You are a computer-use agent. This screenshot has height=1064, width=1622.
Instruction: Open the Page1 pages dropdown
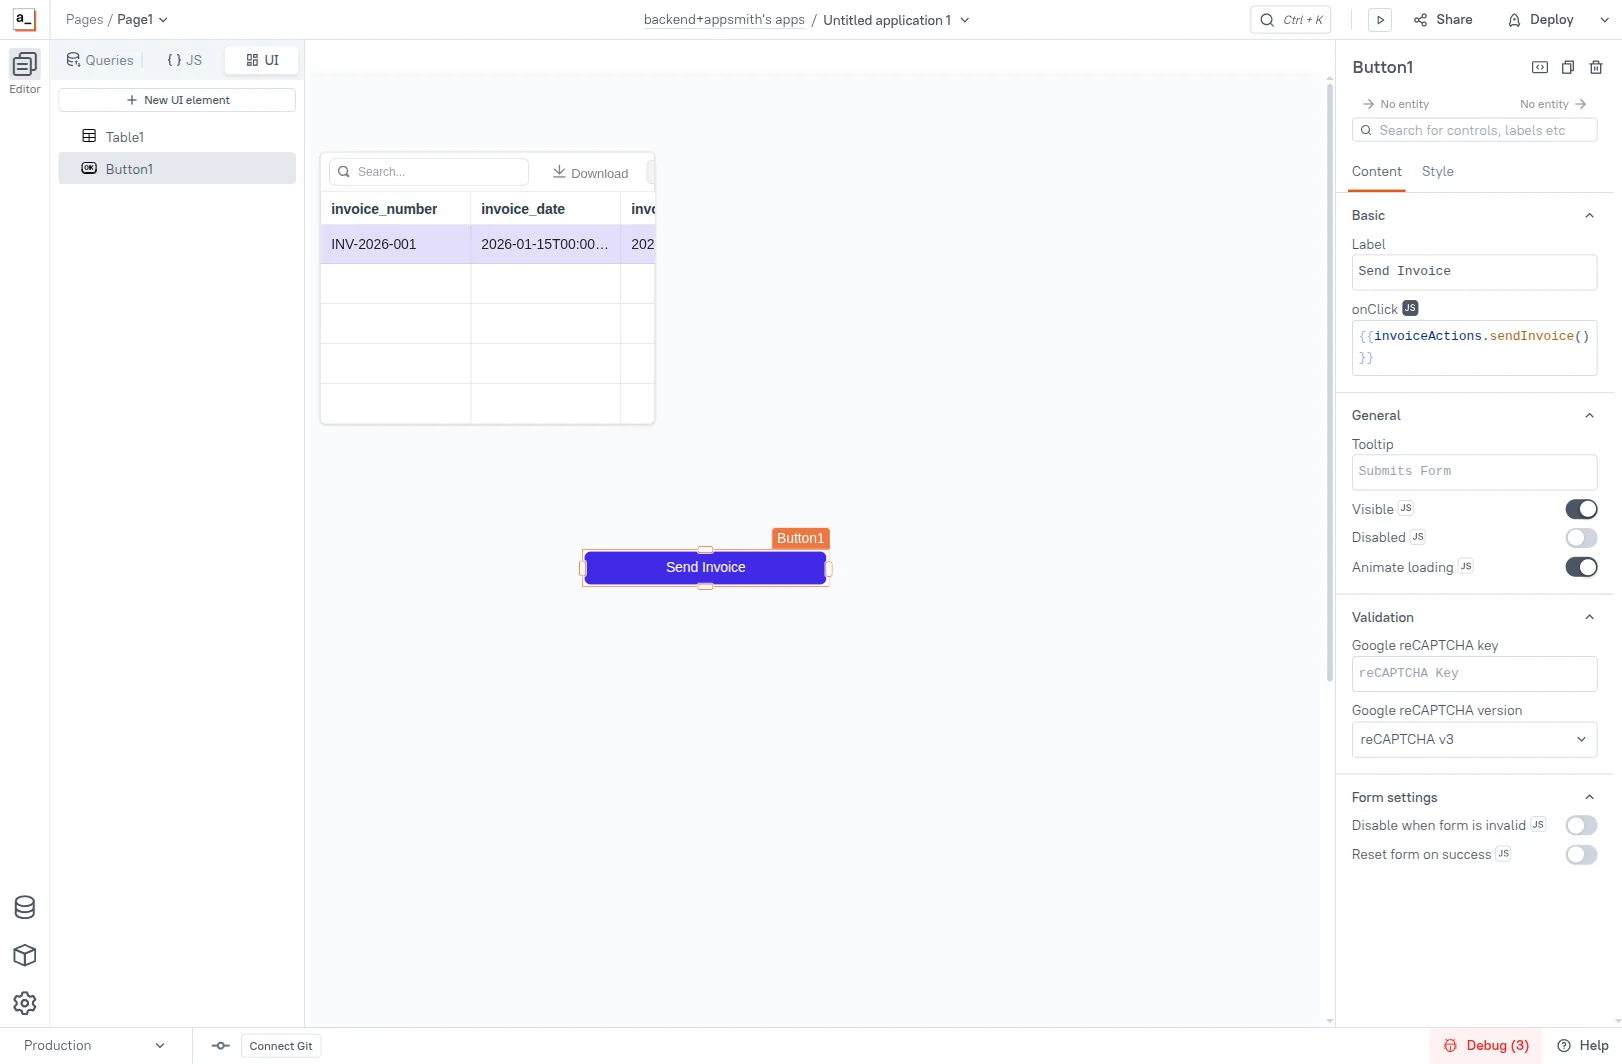pyautogui.click(x=142, y=19)
